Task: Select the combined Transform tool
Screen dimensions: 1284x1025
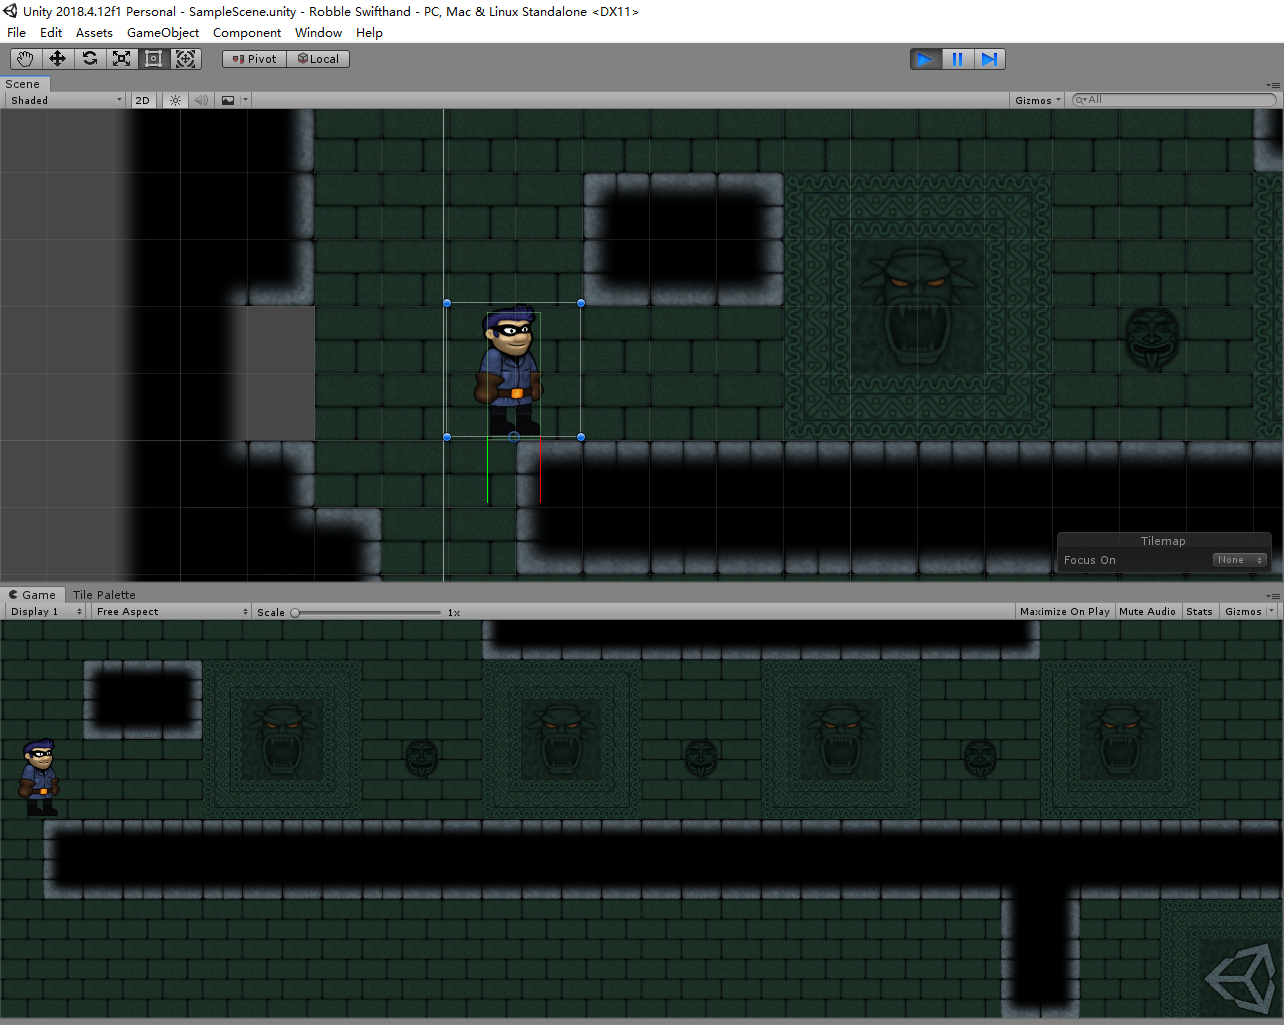Action: pyautogui.click(x=186, y=59)
